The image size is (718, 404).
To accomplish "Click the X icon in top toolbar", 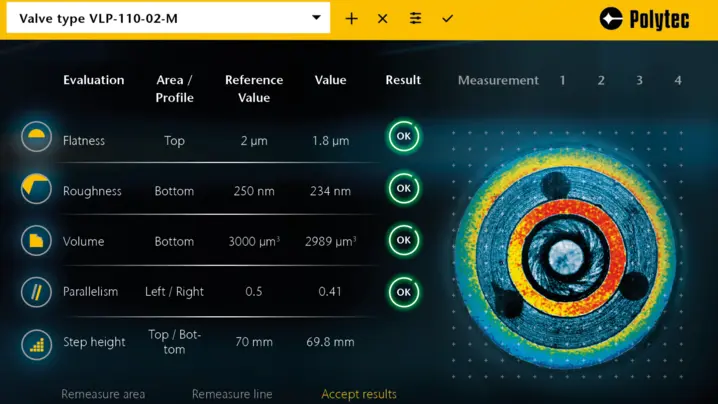I will 383,18.
